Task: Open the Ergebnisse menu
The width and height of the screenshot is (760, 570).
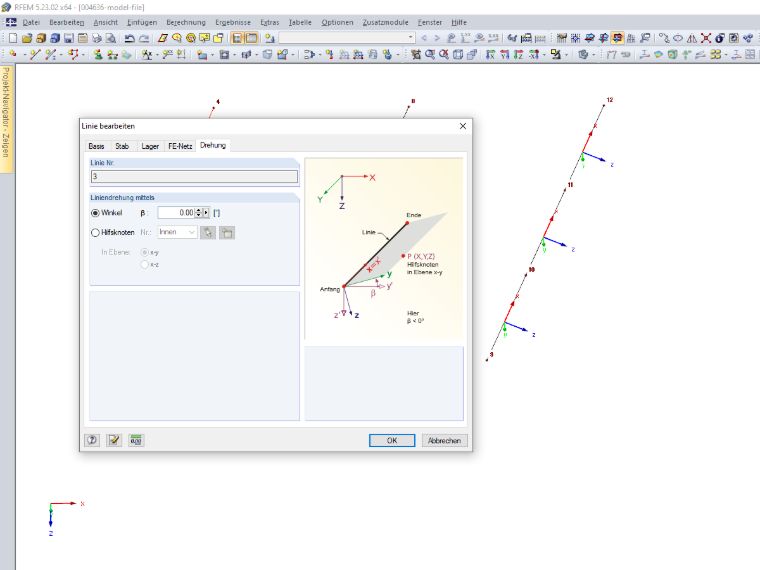Action: pos(233,22)
